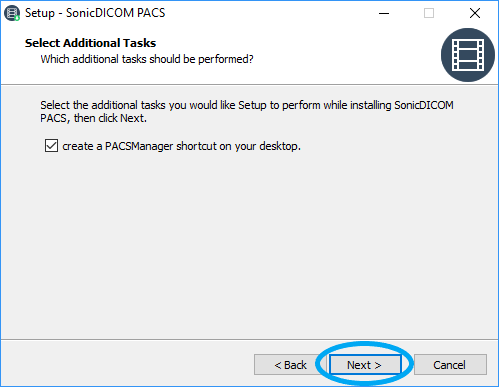Click the instruction paragraph mentioning 'then click Next'

[247, 112]
